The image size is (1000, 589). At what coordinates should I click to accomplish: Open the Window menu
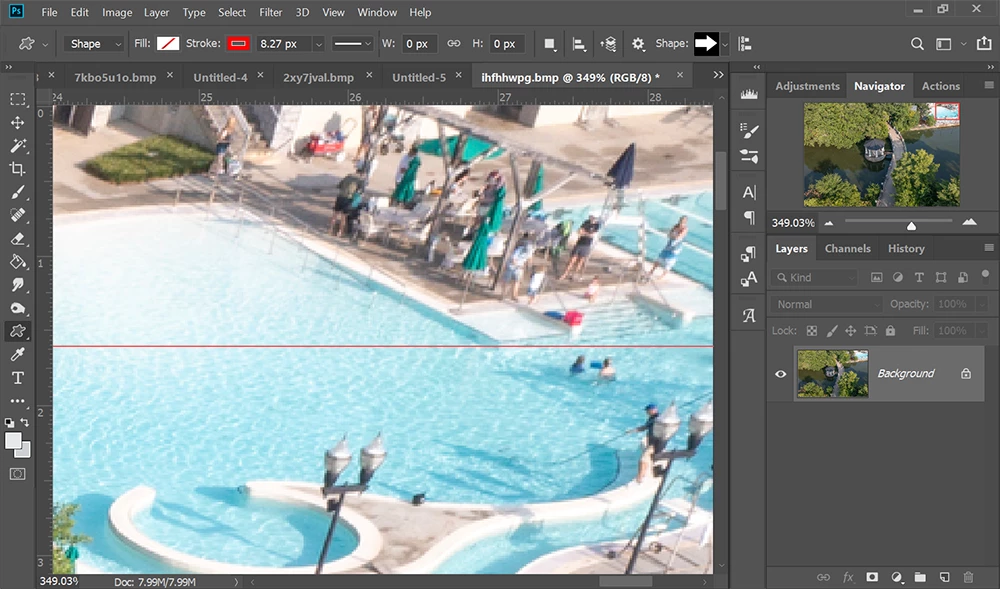[377, 12]
